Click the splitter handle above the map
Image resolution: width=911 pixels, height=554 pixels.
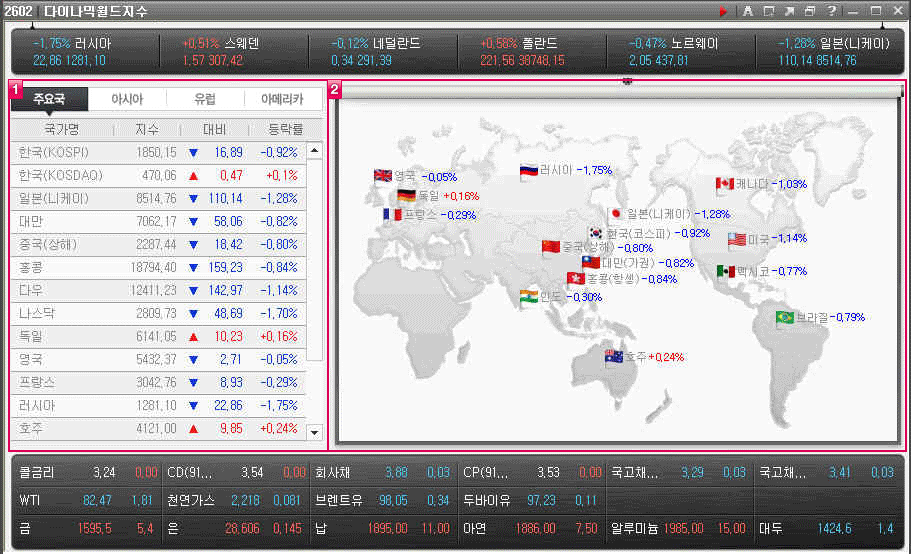click(x=627, y=82)
